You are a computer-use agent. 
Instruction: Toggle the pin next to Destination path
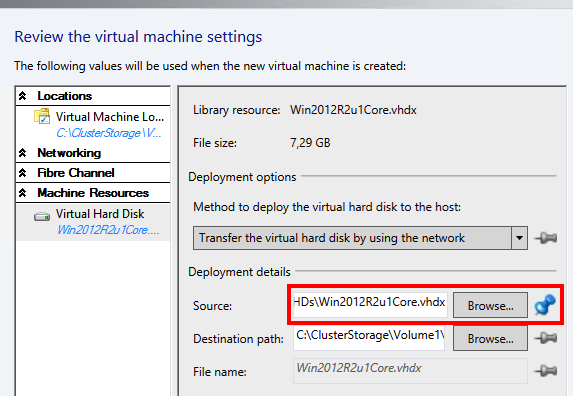point(546,338)
